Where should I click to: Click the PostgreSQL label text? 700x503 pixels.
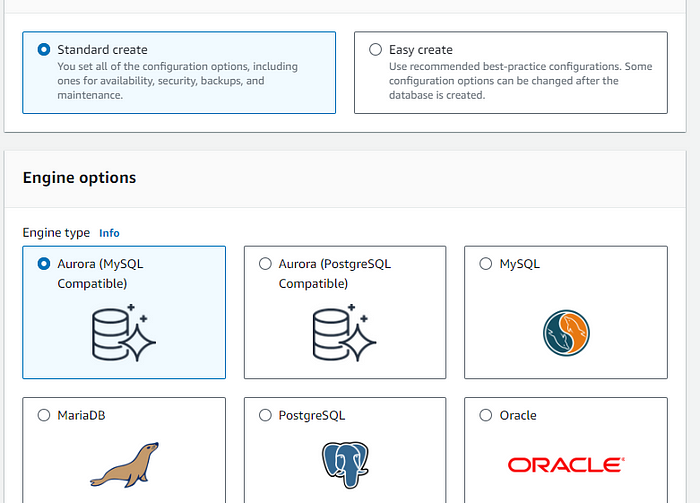pos(312,416)
